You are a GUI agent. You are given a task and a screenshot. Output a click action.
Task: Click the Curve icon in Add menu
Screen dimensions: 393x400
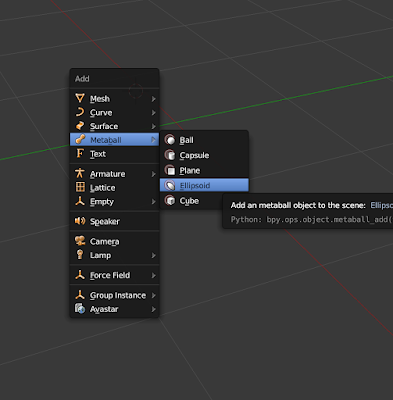click(80, 112)
